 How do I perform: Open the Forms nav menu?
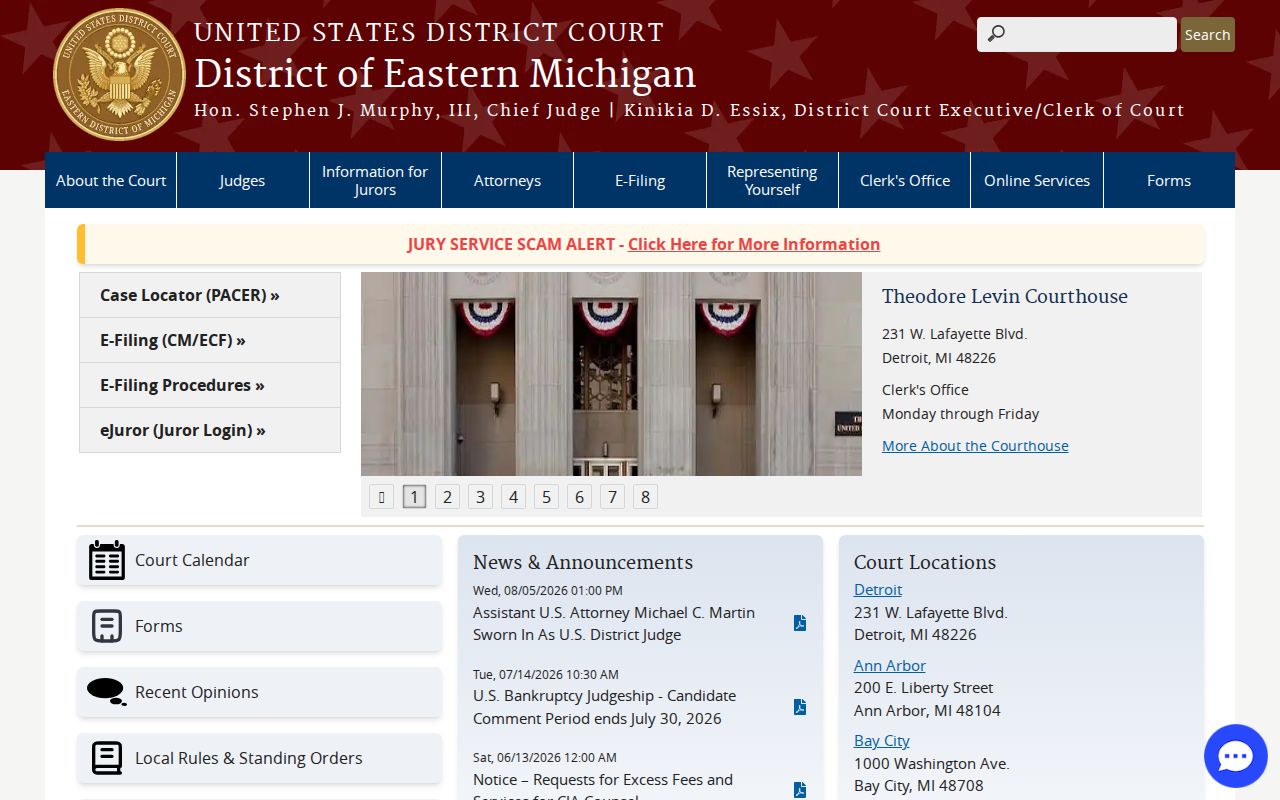[x=1169, y=180]
